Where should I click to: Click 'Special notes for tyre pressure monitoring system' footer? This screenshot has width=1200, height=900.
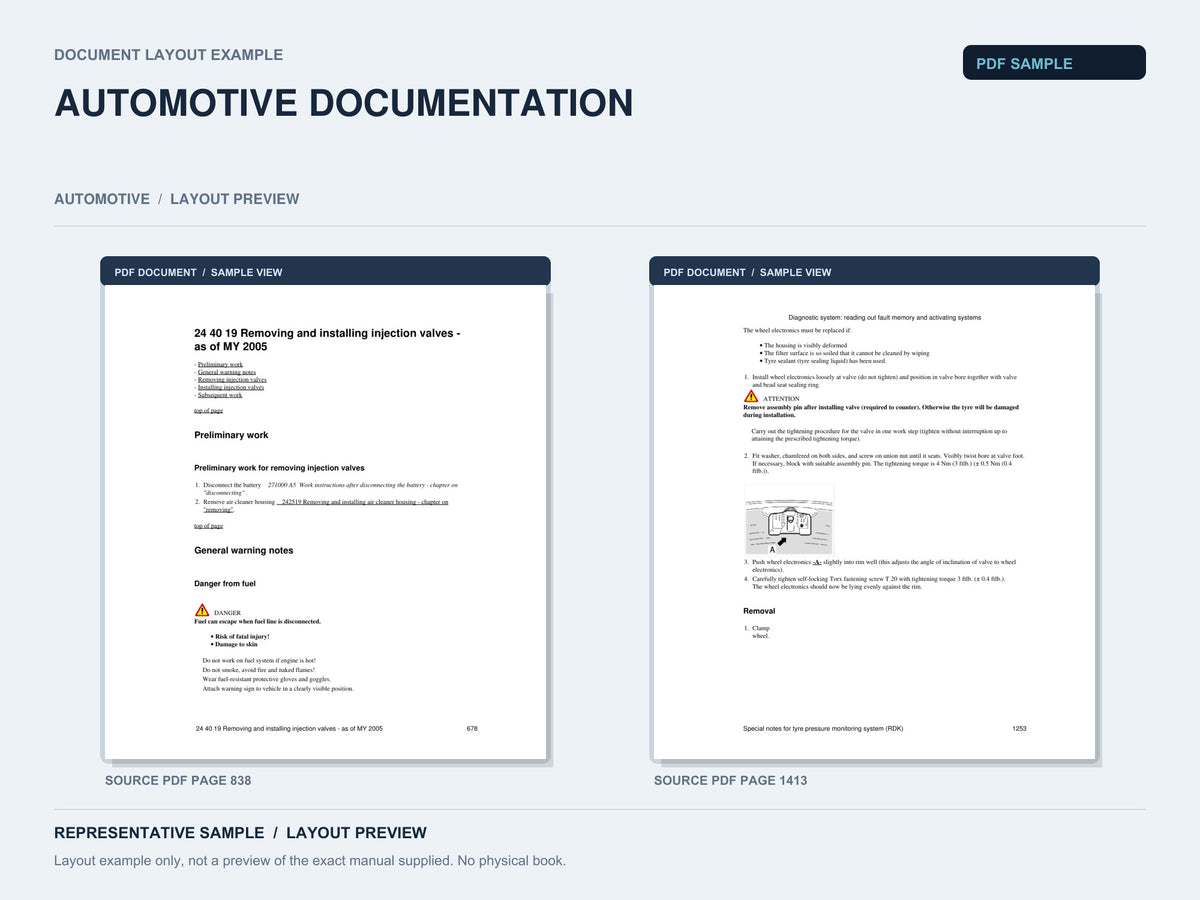click(x=823, y=728)
